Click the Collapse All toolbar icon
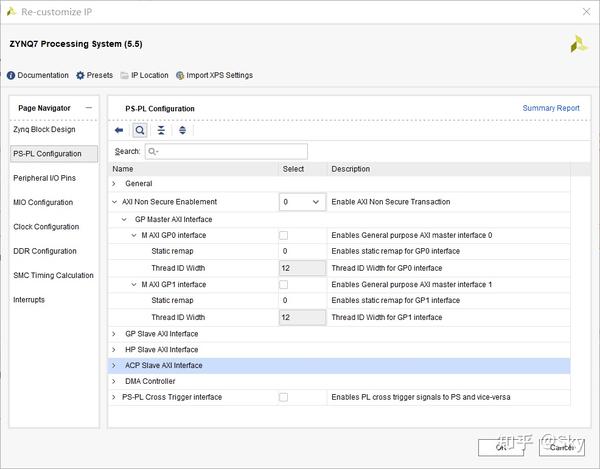The image size is (600, 469). (x=161, y=130)
